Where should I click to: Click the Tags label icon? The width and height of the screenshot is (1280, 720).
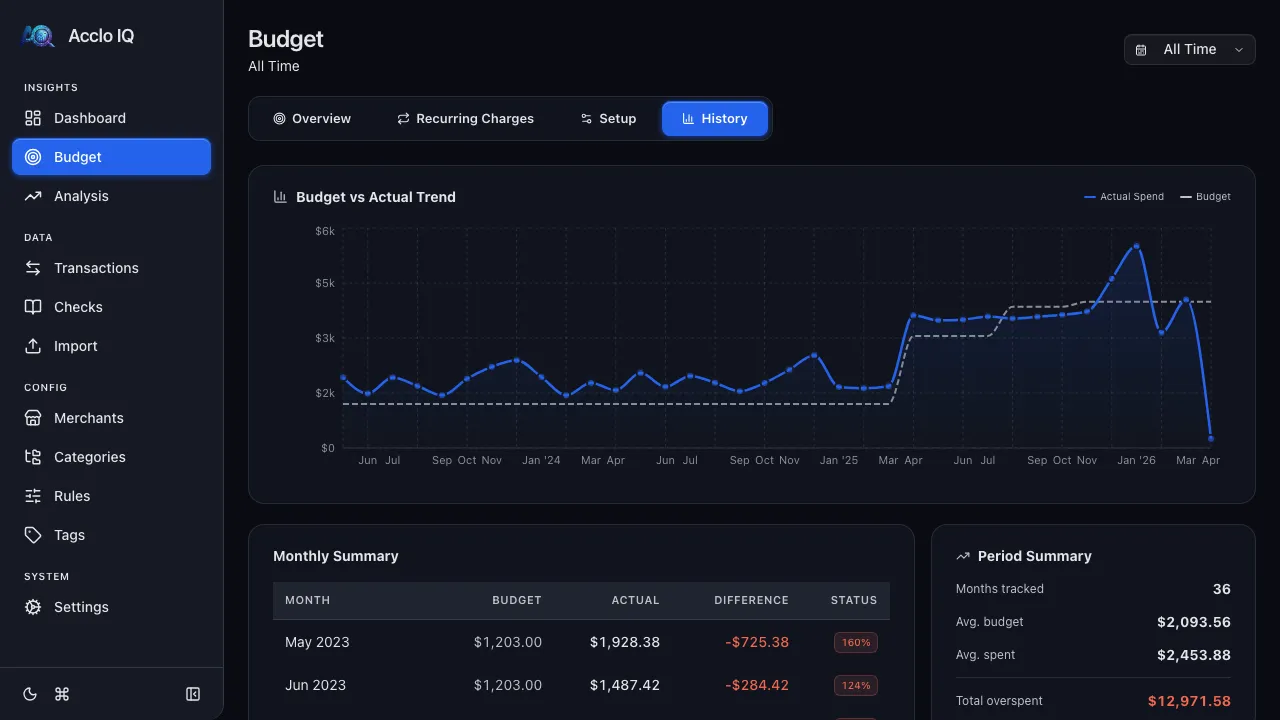tap(33, 535)
